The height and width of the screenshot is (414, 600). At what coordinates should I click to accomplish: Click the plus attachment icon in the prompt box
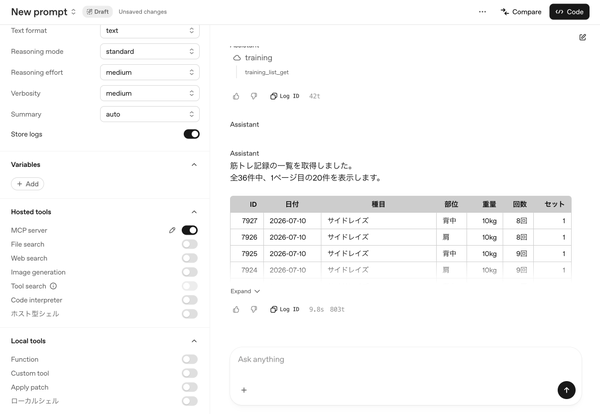pos(244,390)
